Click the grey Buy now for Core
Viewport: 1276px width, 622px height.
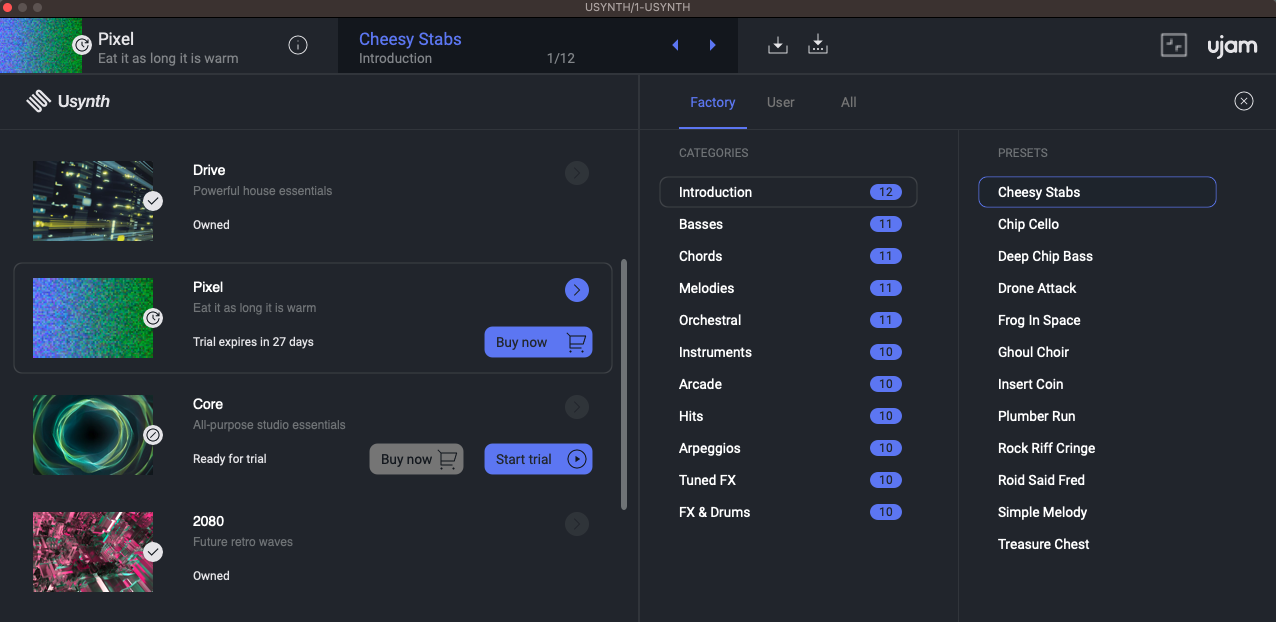(x=417, y=459)
